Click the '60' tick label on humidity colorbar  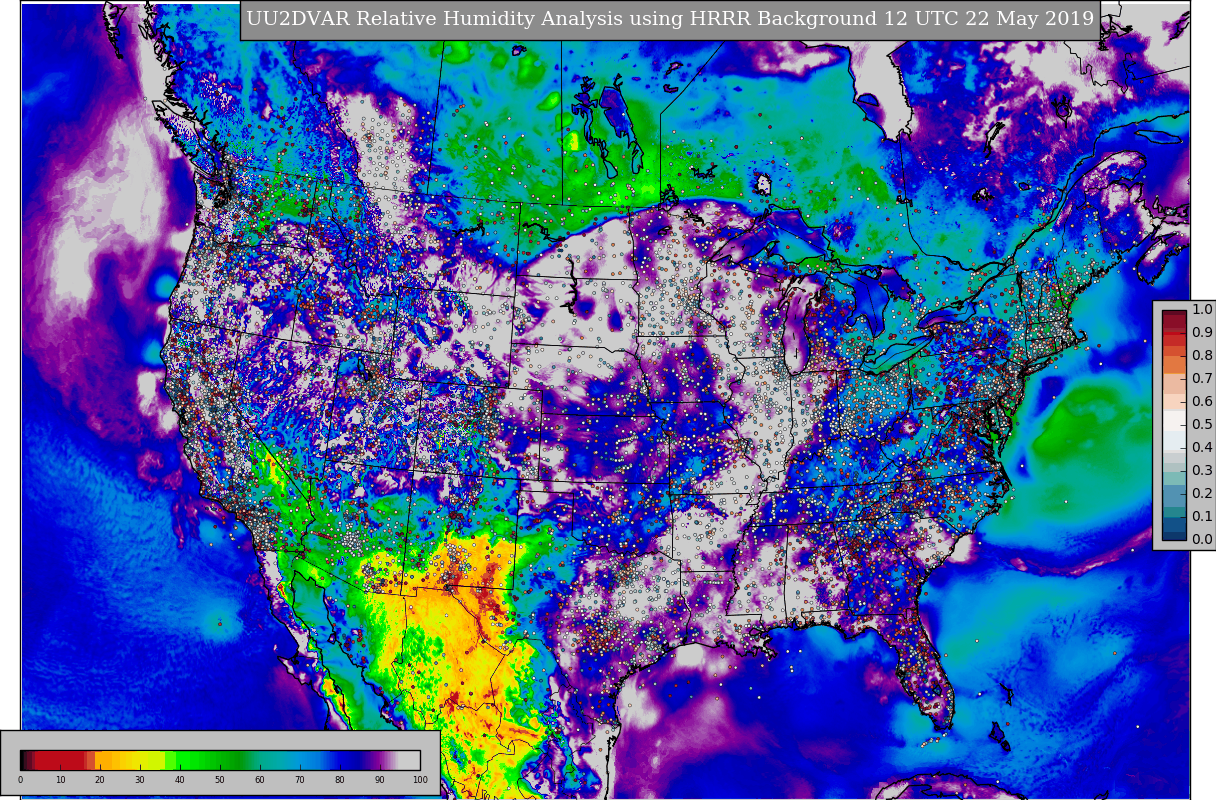coord(260,780)
